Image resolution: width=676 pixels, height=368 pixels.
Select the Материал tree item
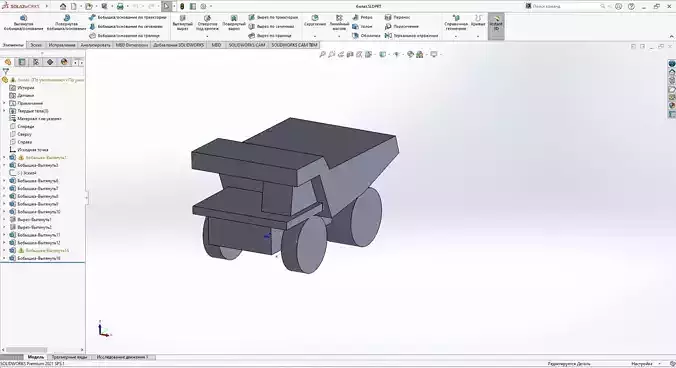[x=35, y=119]
